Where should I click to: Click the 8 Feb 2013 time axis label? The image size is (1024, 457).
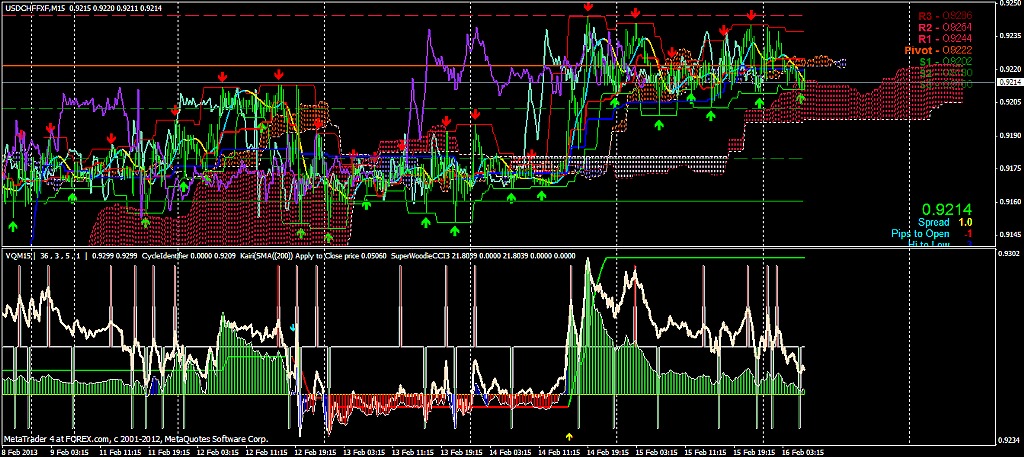[19, 452]
